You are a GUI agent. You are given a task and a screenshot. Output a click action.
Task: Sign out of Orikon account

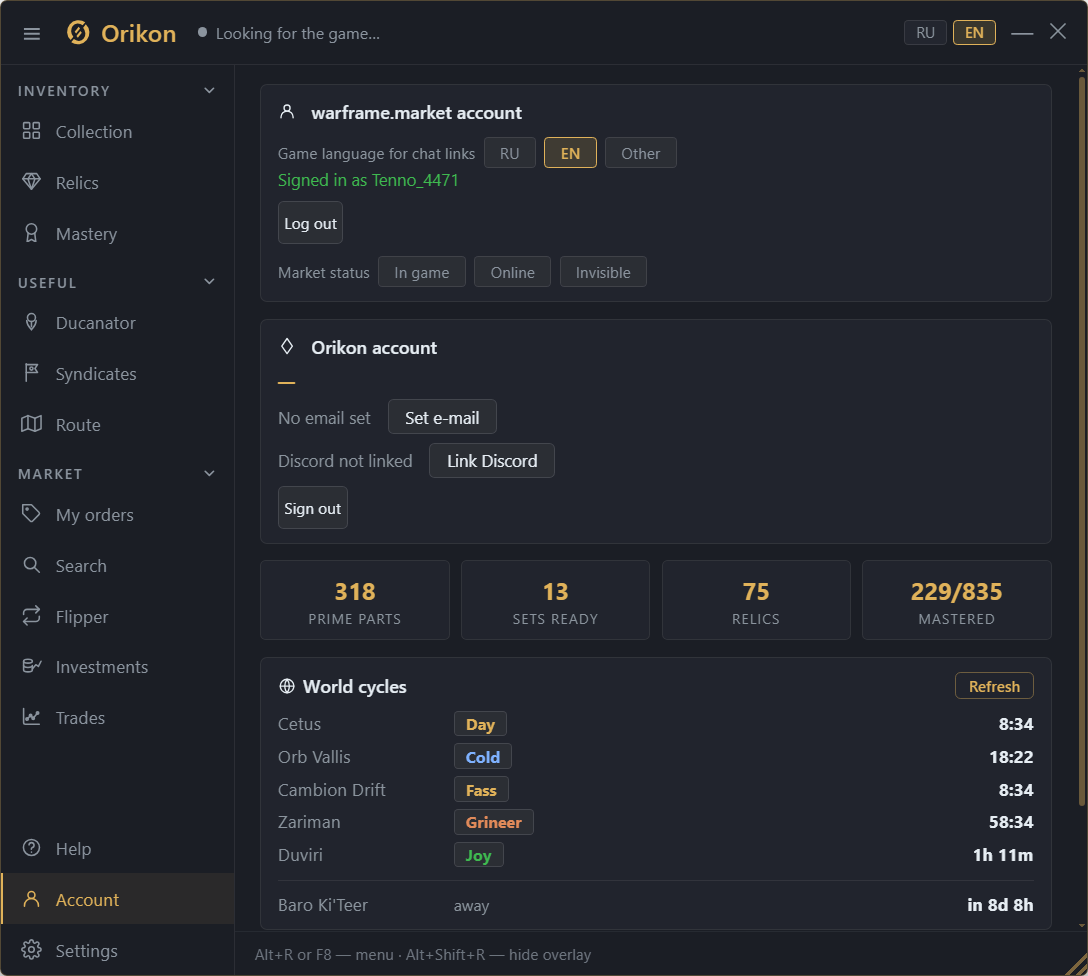point(312,508)
